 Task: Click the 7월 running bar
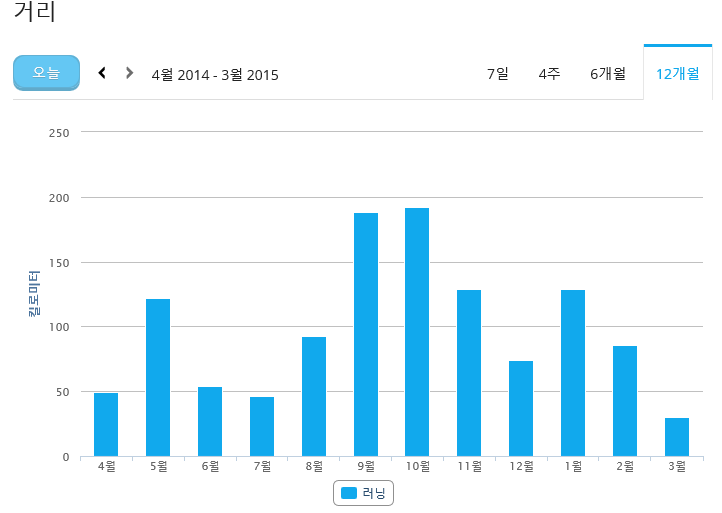tap(262, 426)
